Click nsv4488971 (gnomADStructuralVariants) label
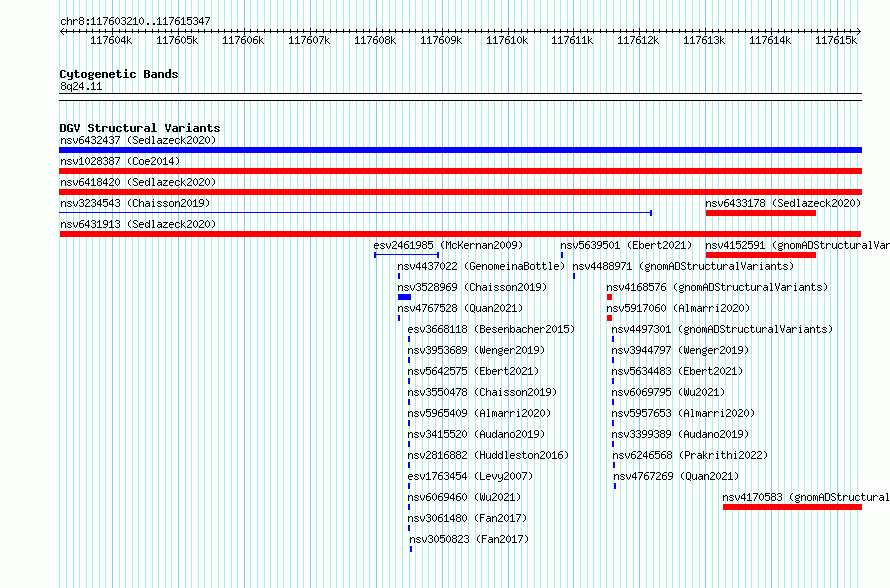The height and width of the screenshot is (588, 890). pos(683,266)
